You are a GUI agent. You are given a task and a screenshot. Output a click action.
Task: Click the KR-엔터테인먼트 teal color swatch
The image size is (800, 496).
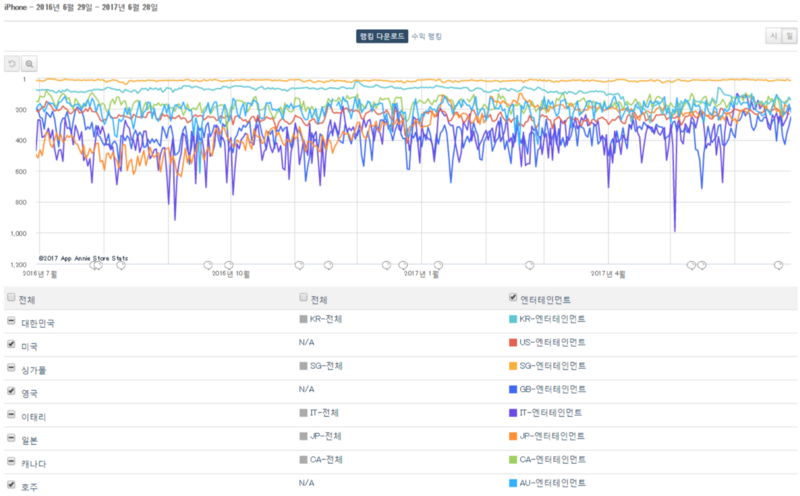tap(513, 319)
